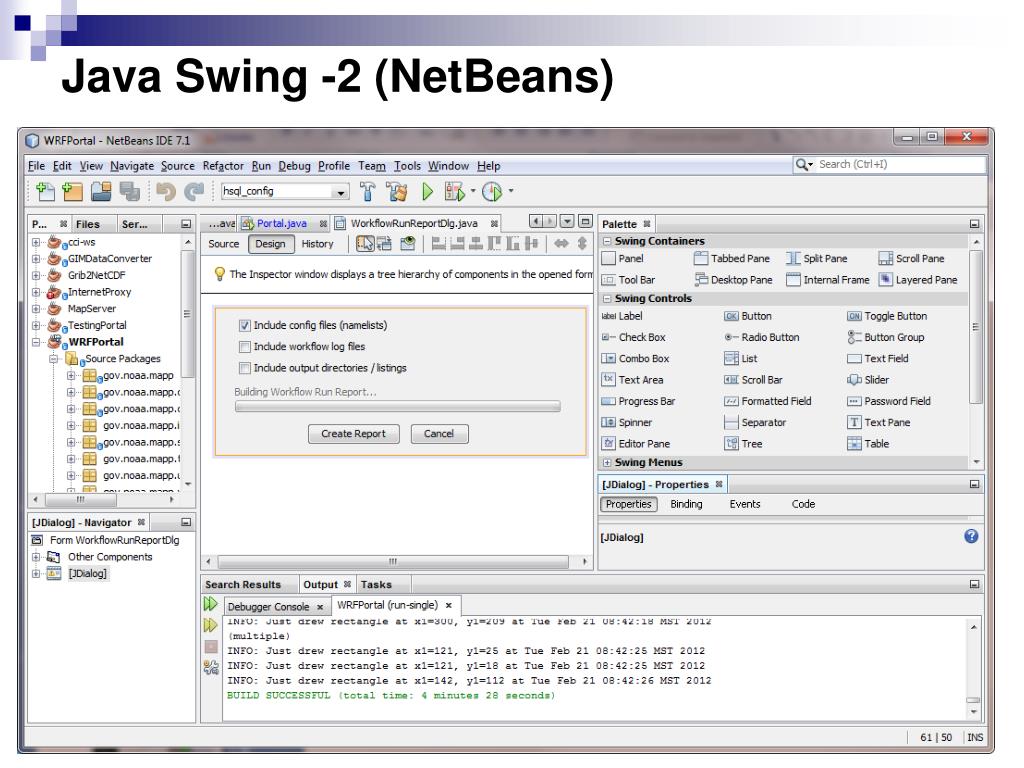Click the Preview Design icon
1024x768 pixels.
[408, 244]
